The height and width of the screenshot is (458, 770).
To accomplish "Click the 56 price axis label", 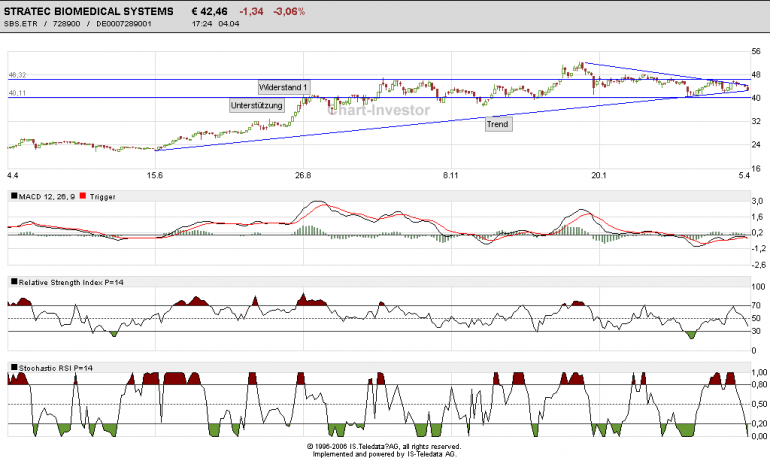I will pyautogui.click(x=756, y=51).
